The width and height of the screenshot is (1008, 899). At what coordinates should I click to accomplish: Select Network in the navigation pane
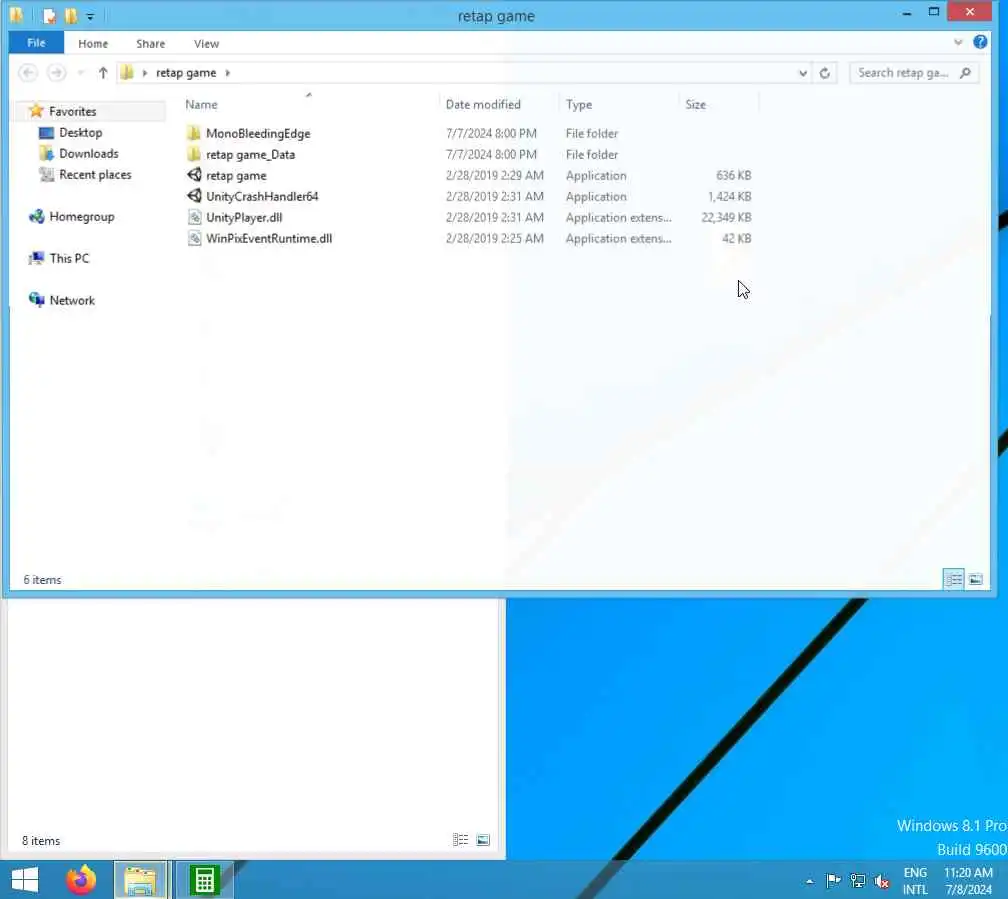click(x=72, y=300)
